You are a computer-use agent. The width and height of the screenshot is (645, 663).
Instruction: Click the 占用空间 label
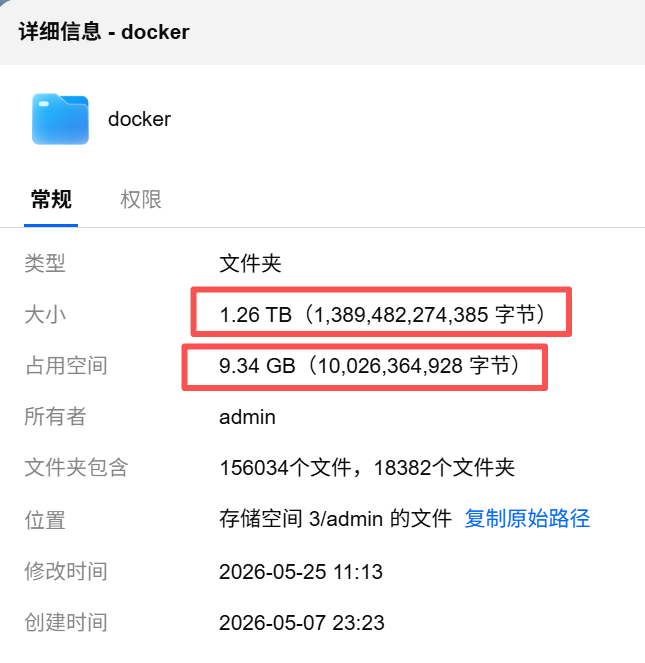(66, 366)
